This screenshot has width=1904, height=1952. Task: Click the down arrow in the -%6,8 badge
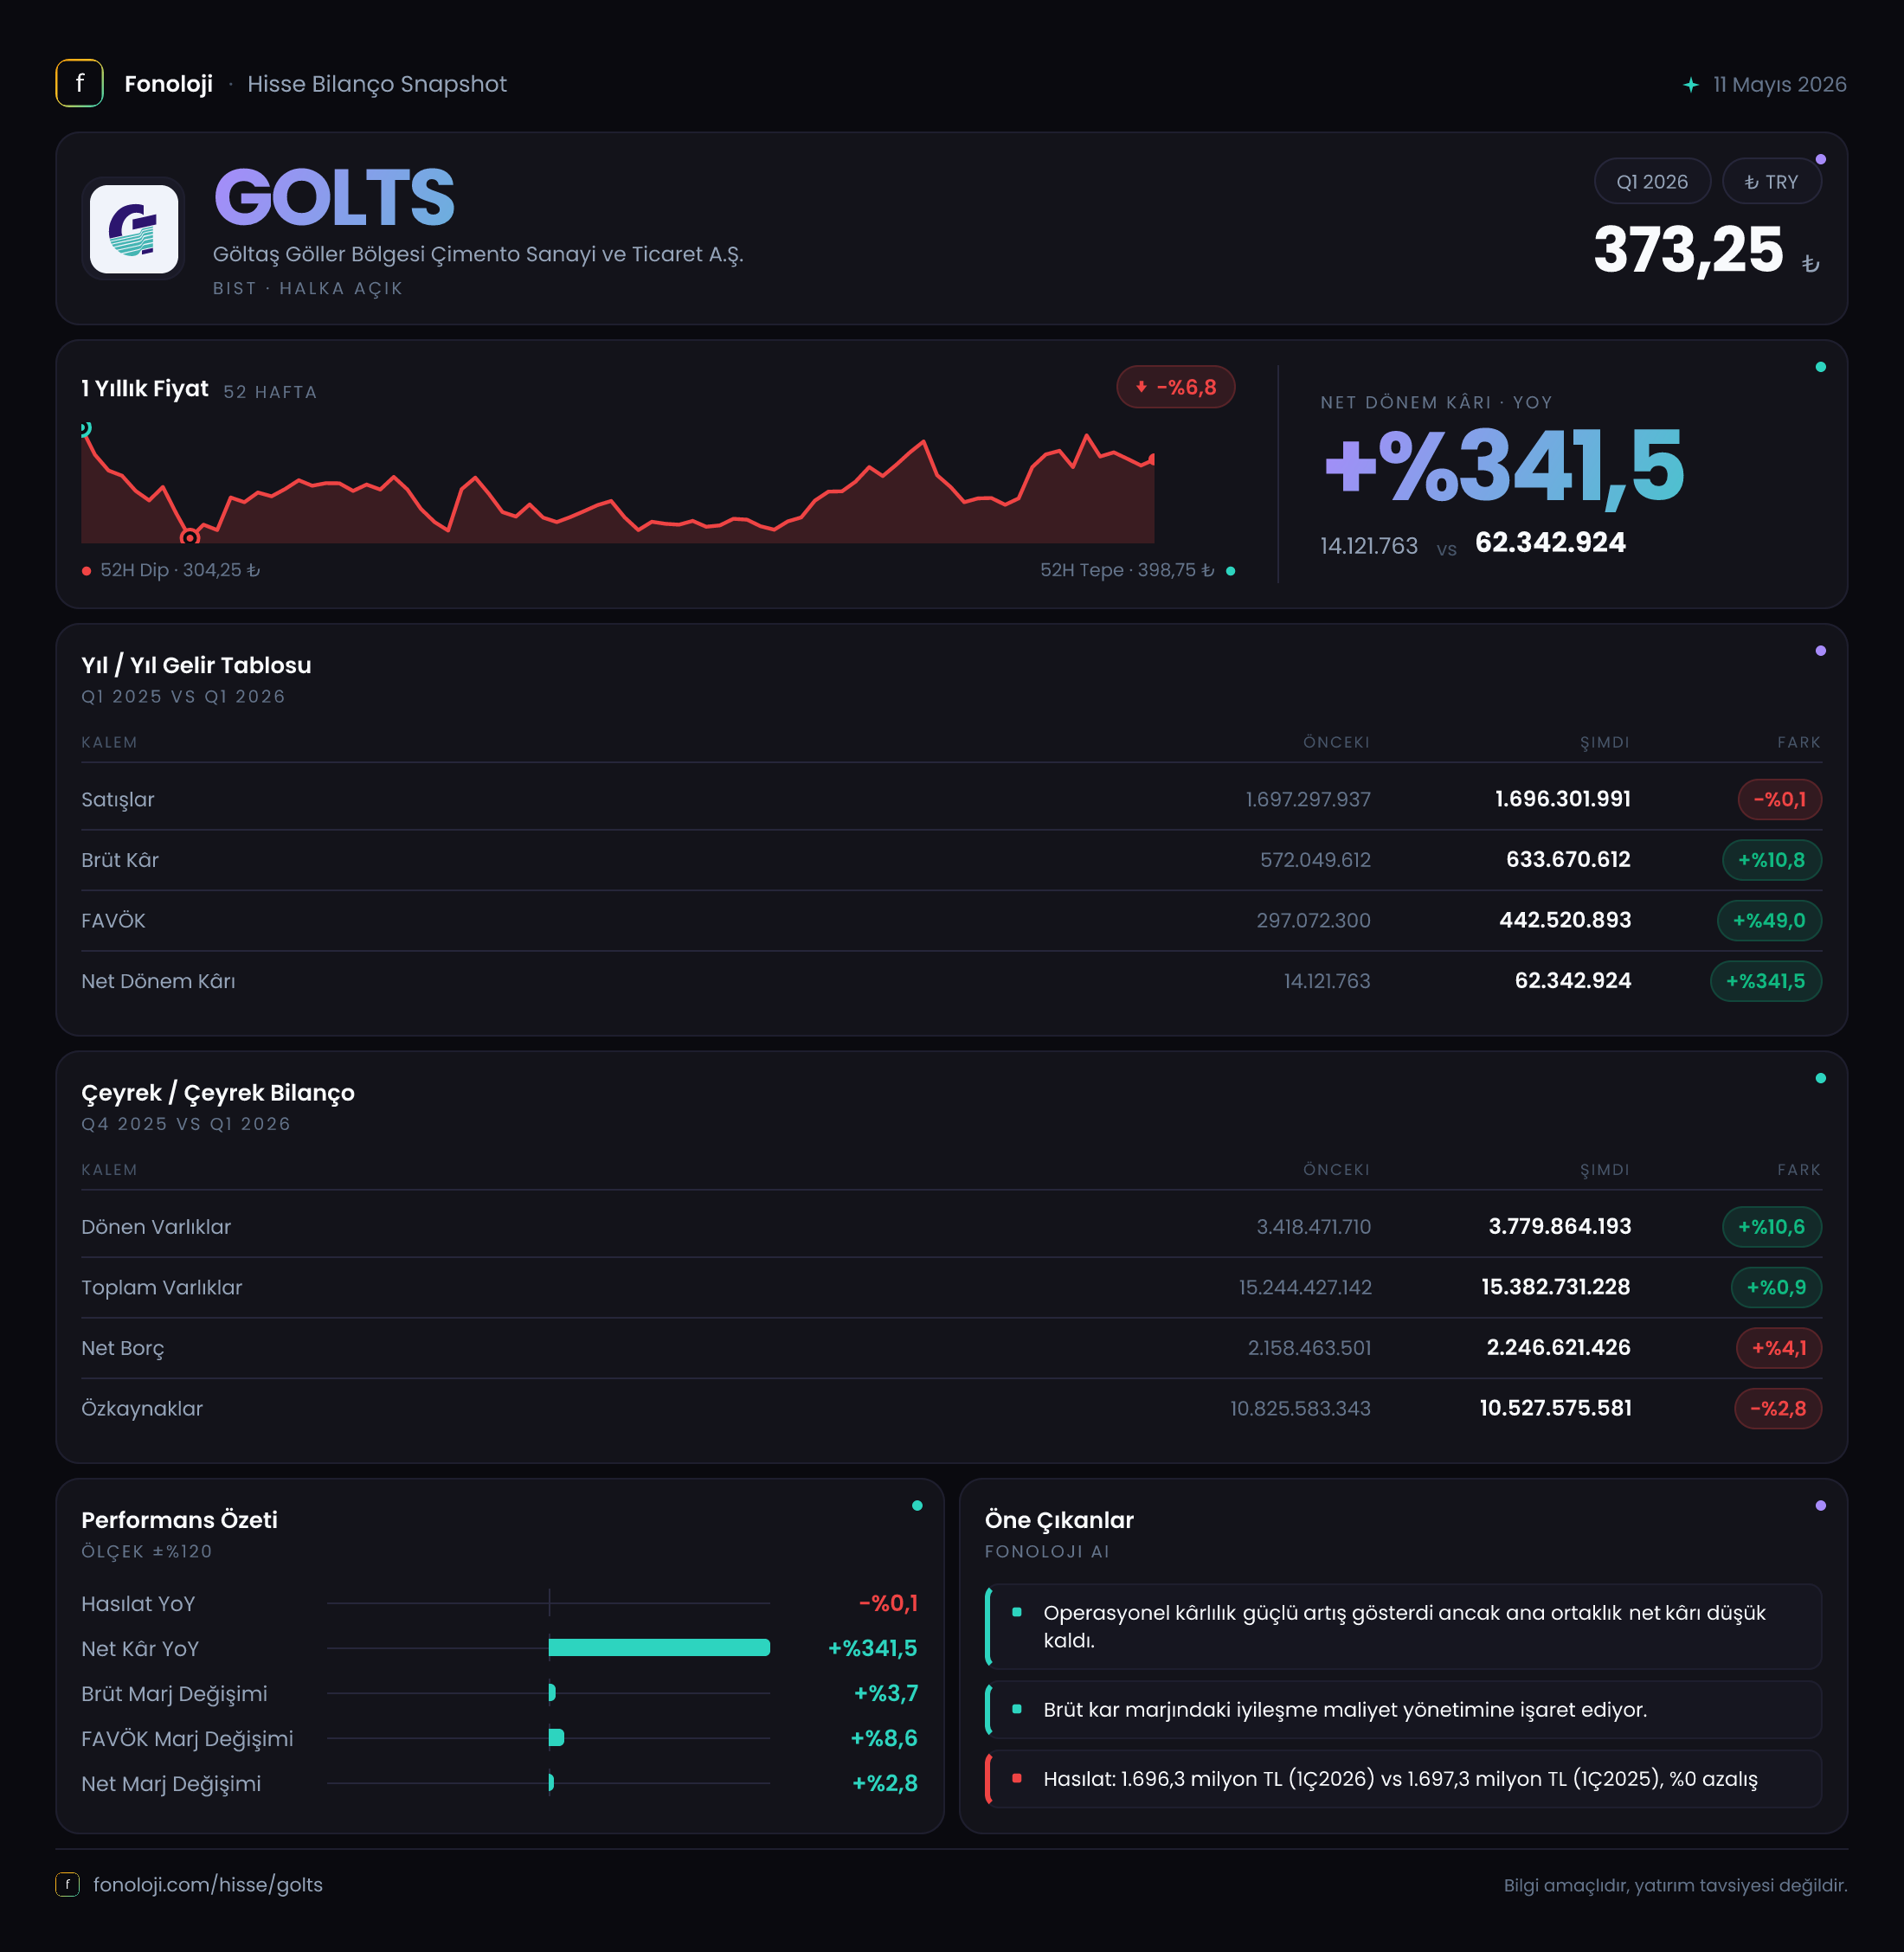[1141, 387]
